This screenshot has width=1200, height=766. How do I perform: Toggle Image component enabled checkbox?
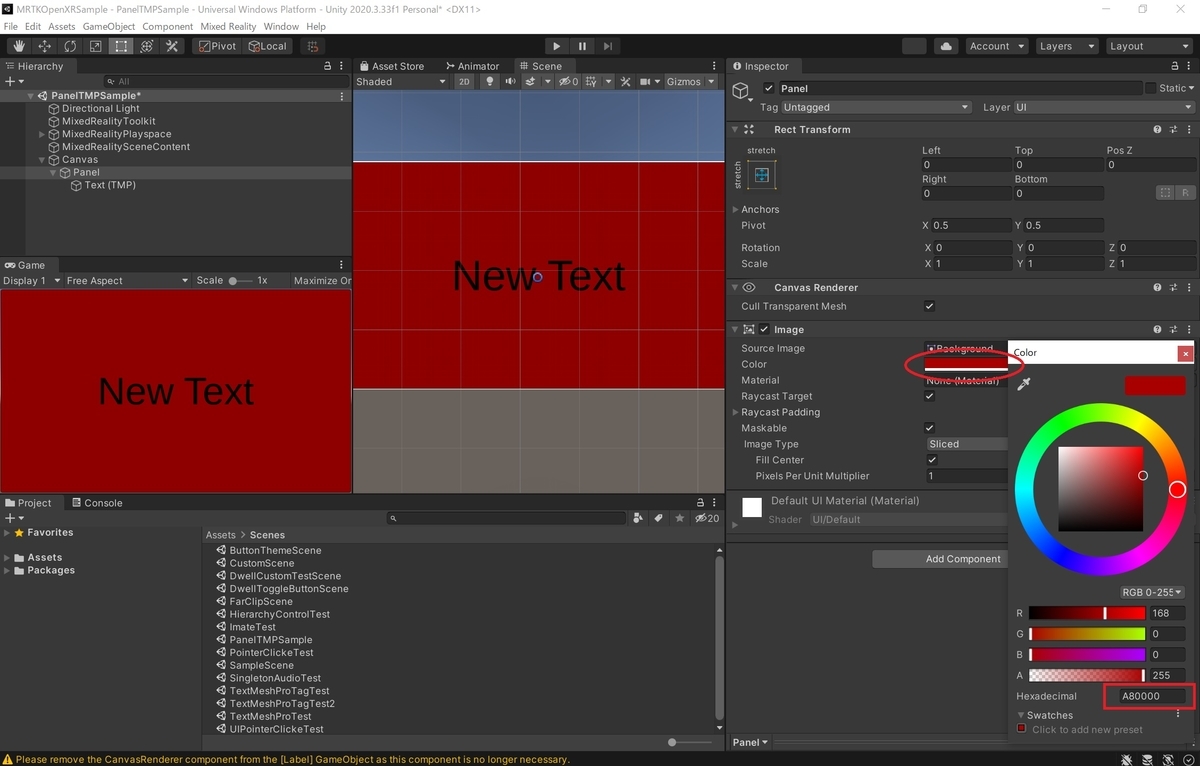(x=764, y=330)
